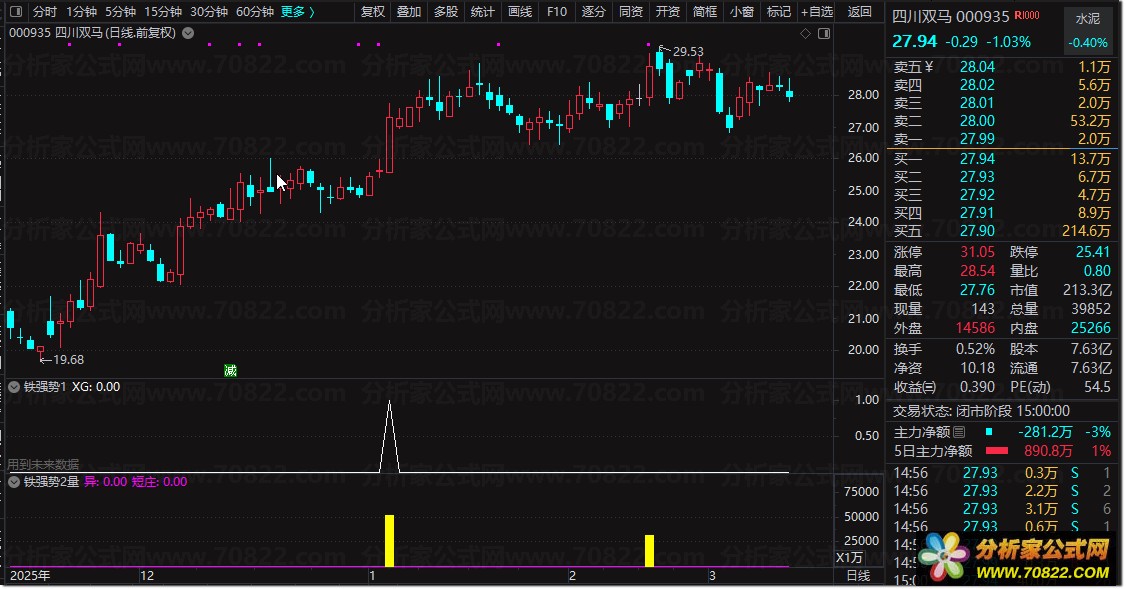This screenshot has height=589, width=1126.
Task: Click the ¥ icon beside 卖五
Action: (x=929, y=67)
